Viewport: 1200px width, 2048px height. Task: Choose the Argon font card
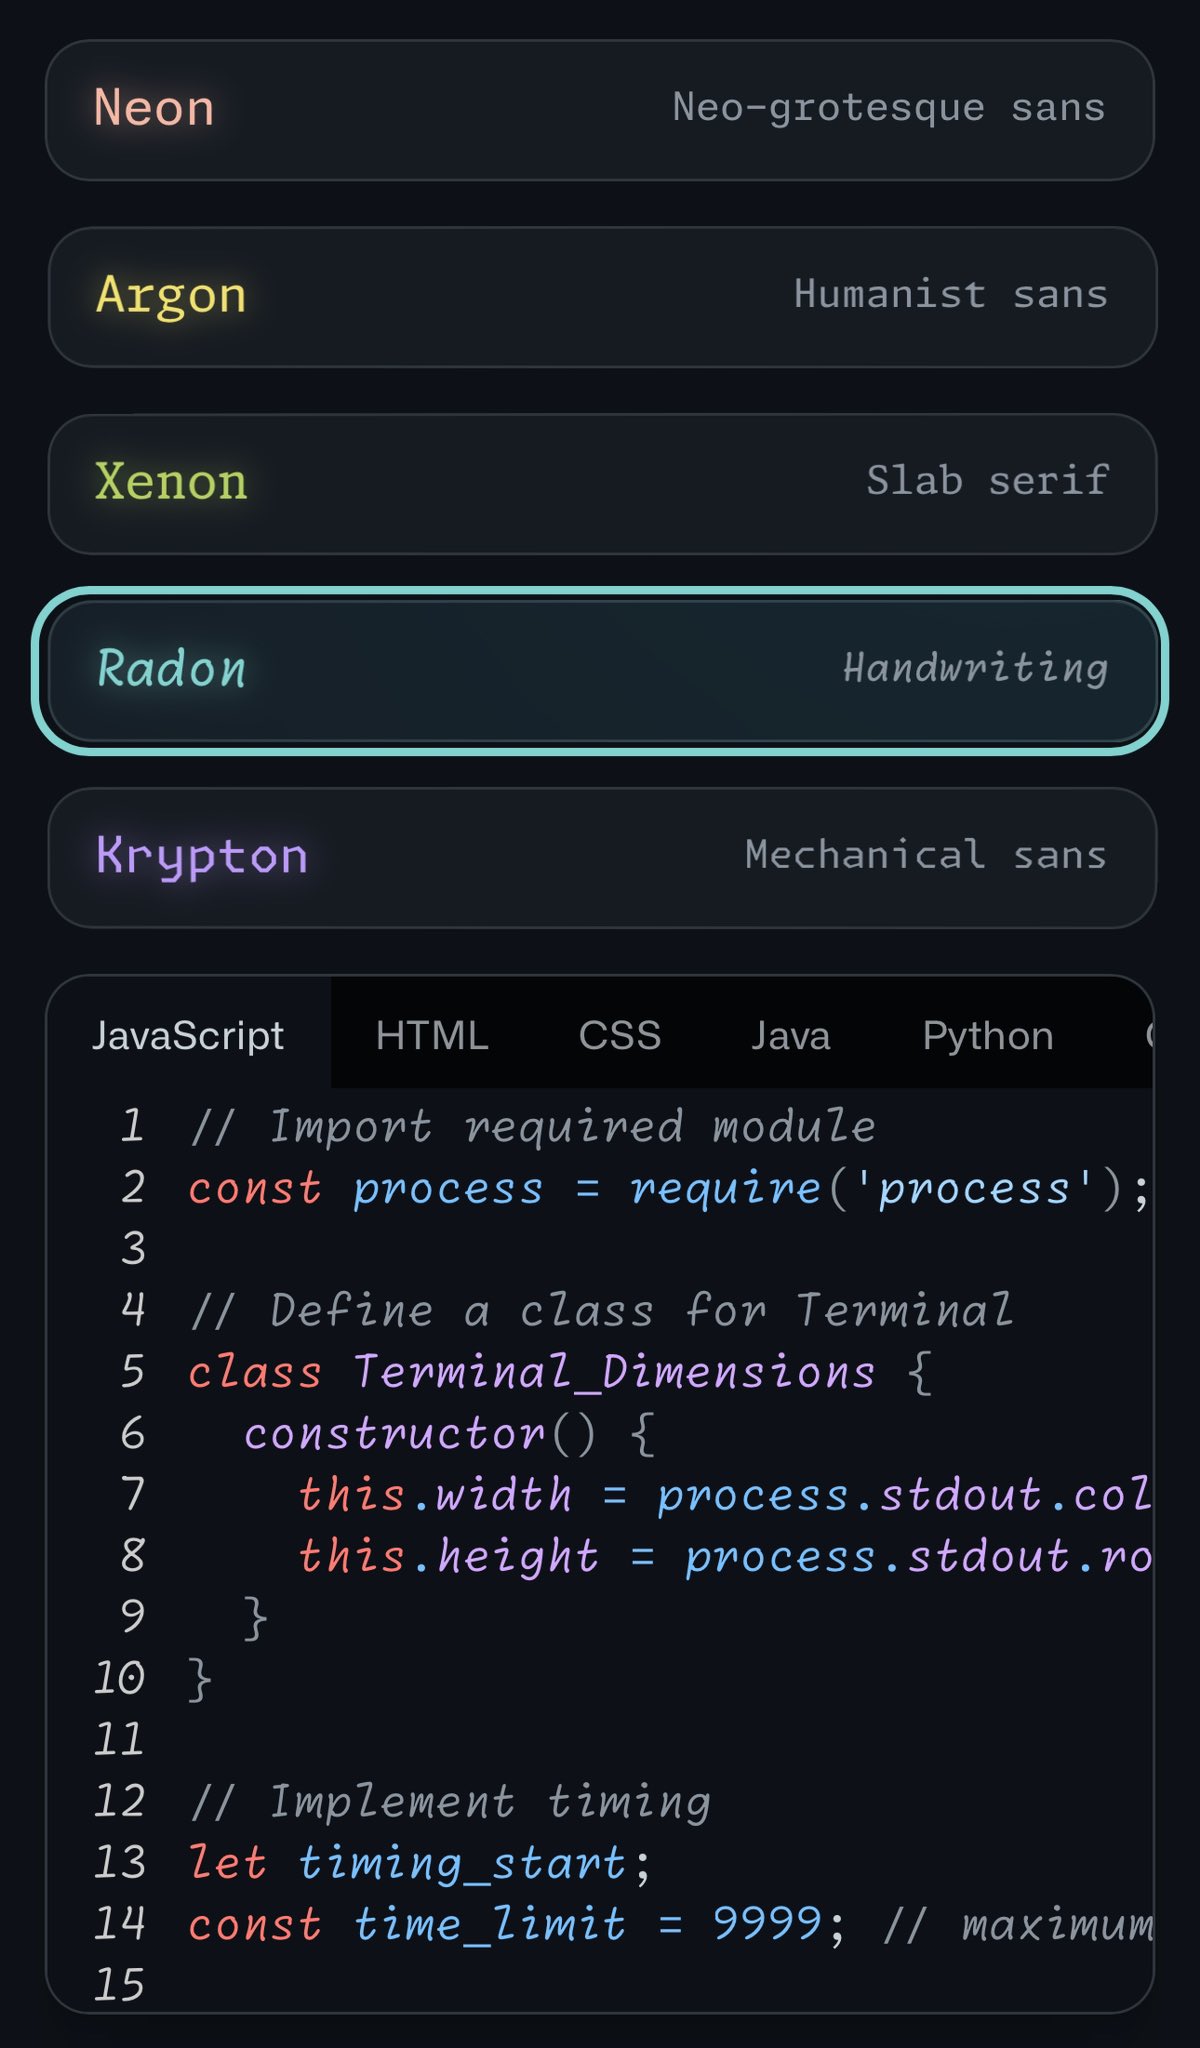600,297
